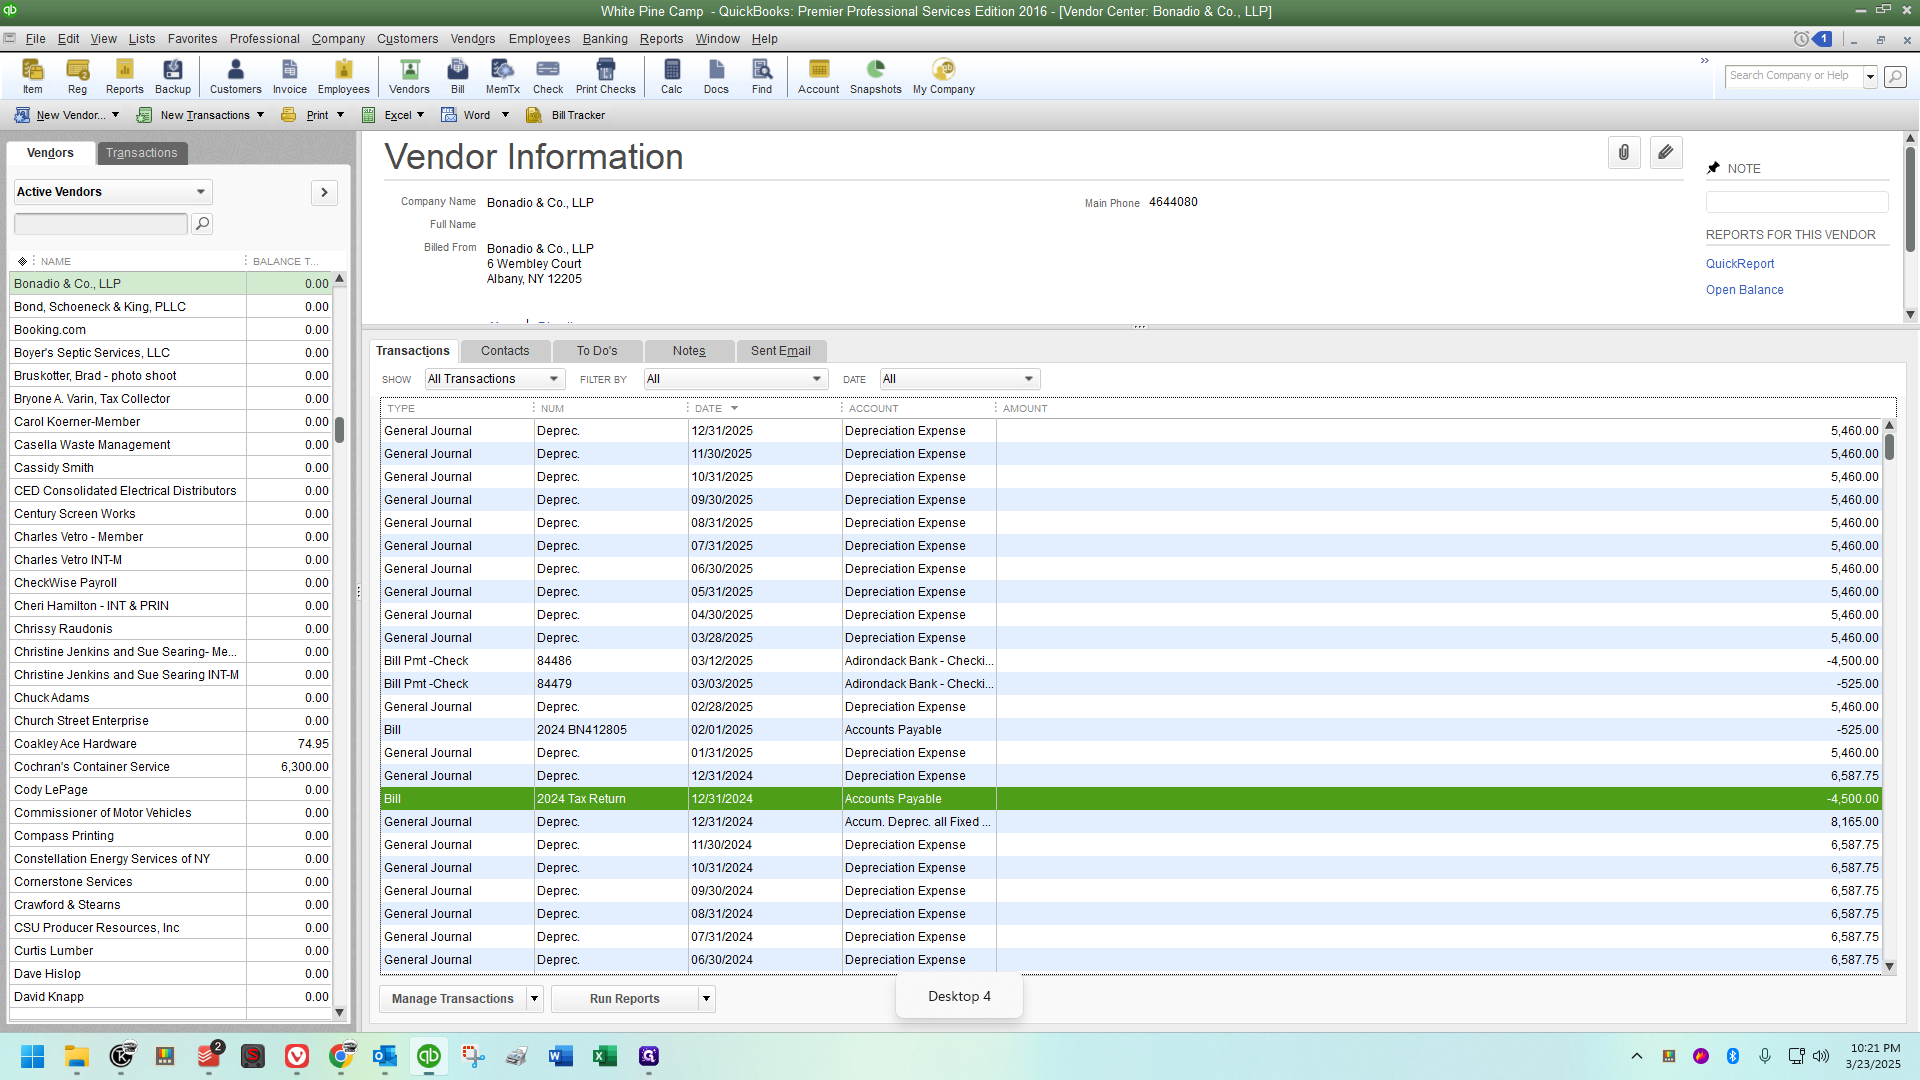Expand the Run Reports arrow
The height and width of the screenshot is (1080, 1920).
707,999
